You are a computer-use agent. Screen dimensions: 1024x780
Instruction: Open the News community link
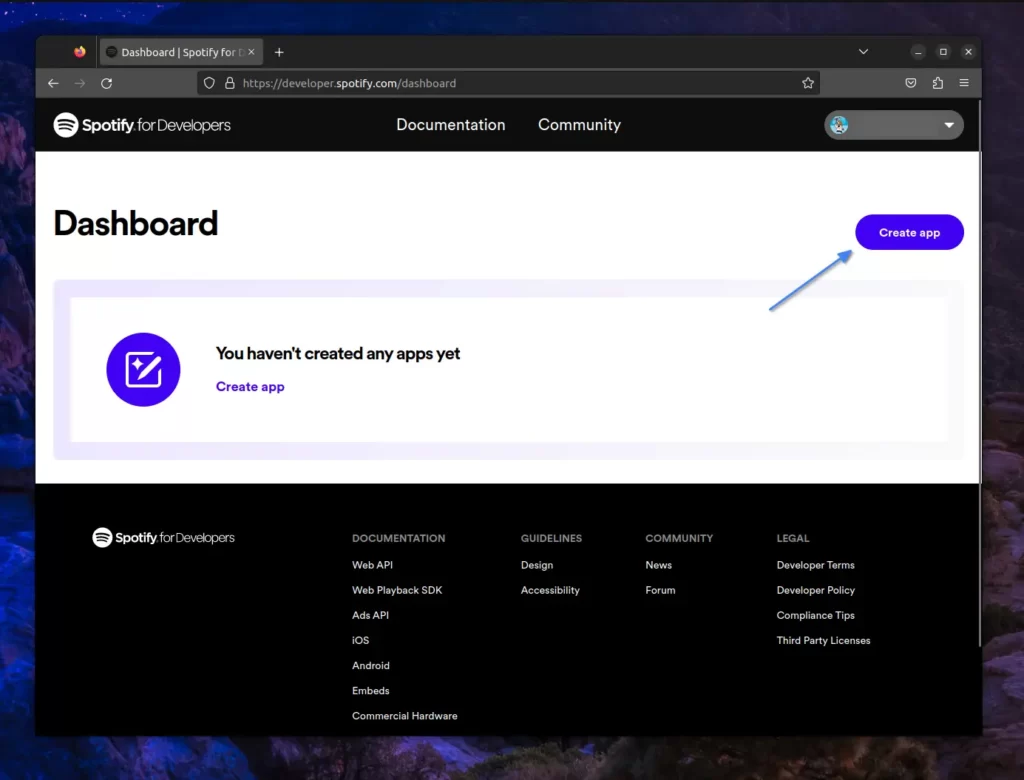(x=658, y=565)
